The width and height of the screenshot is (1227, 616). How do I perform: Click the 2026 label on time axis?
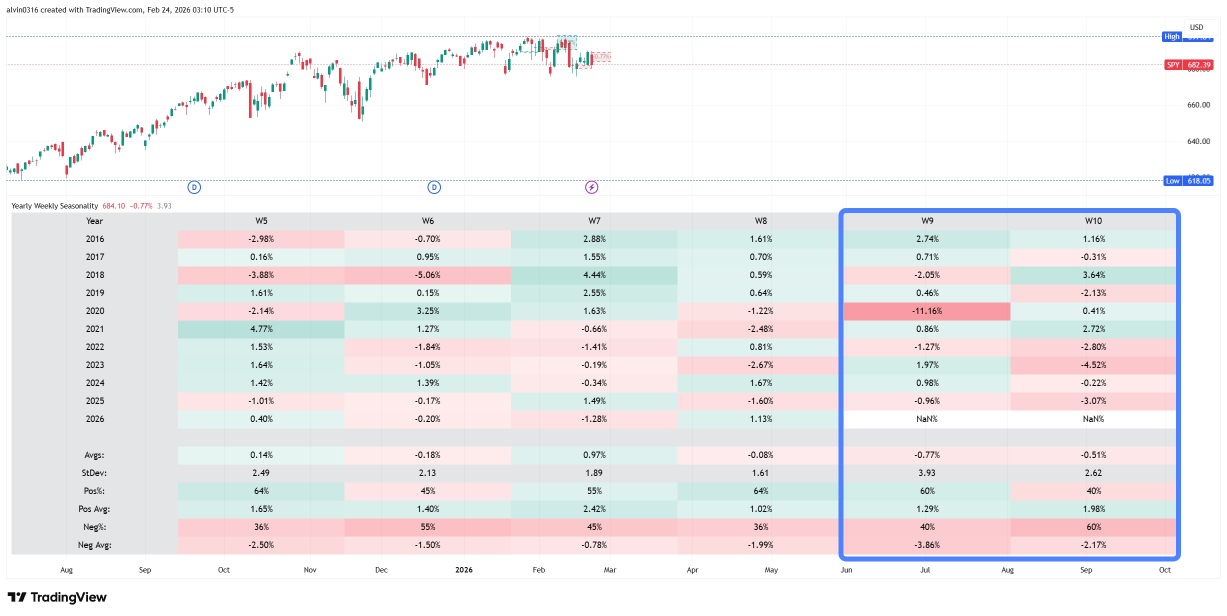(x=463, y=570)
